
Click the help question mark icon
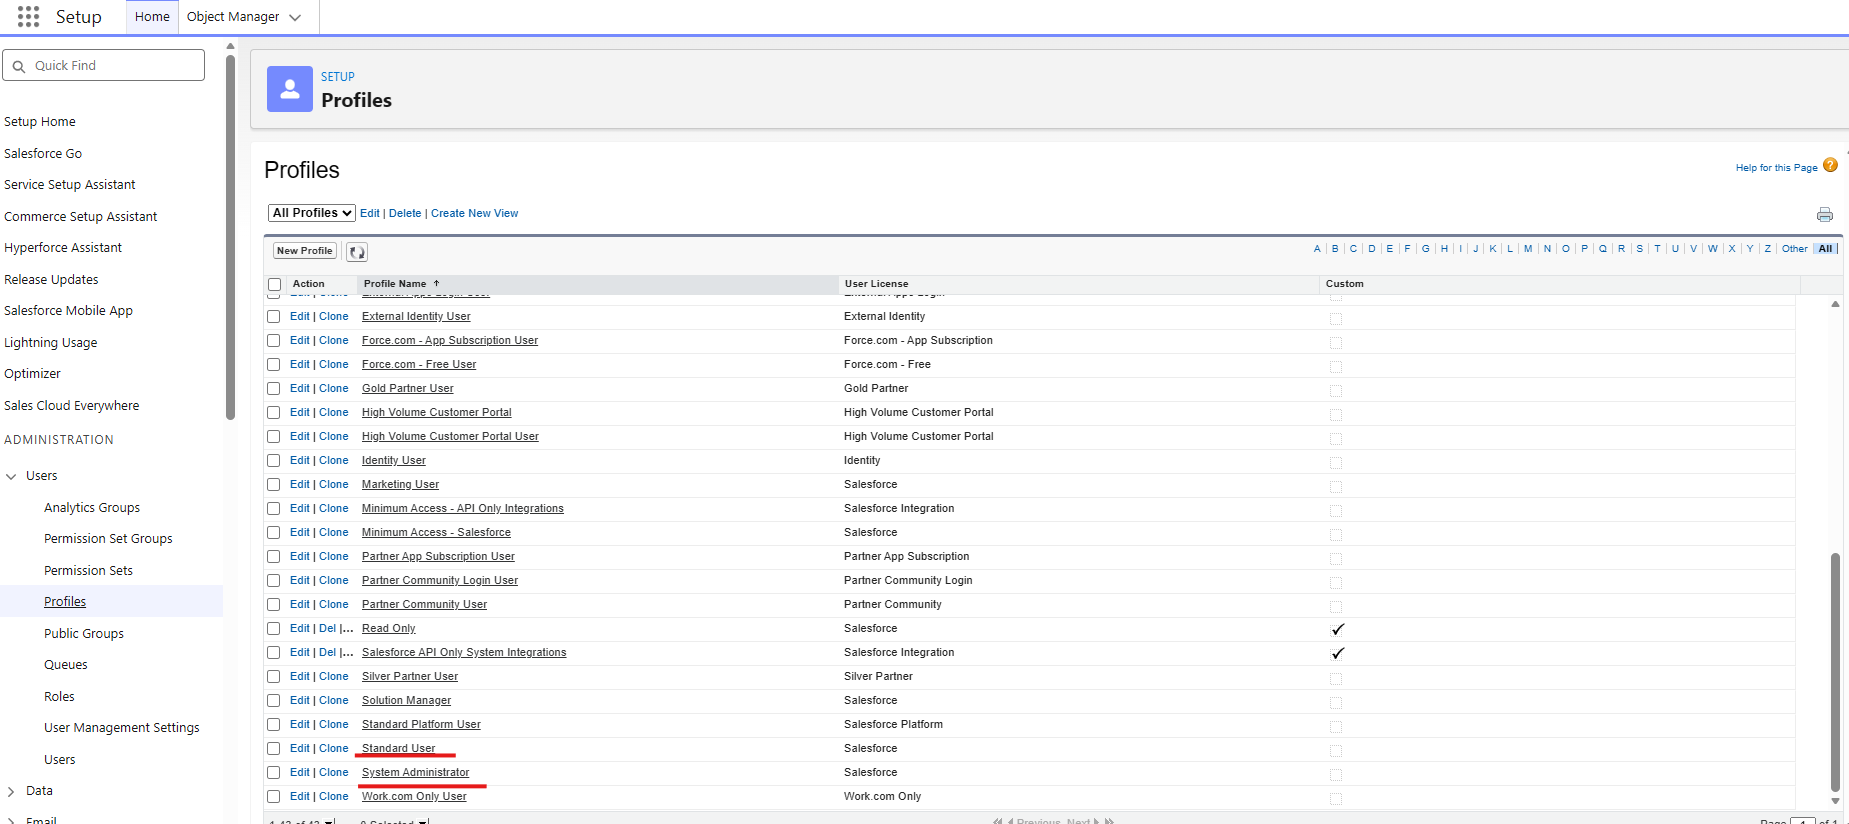pos(1830,166)
